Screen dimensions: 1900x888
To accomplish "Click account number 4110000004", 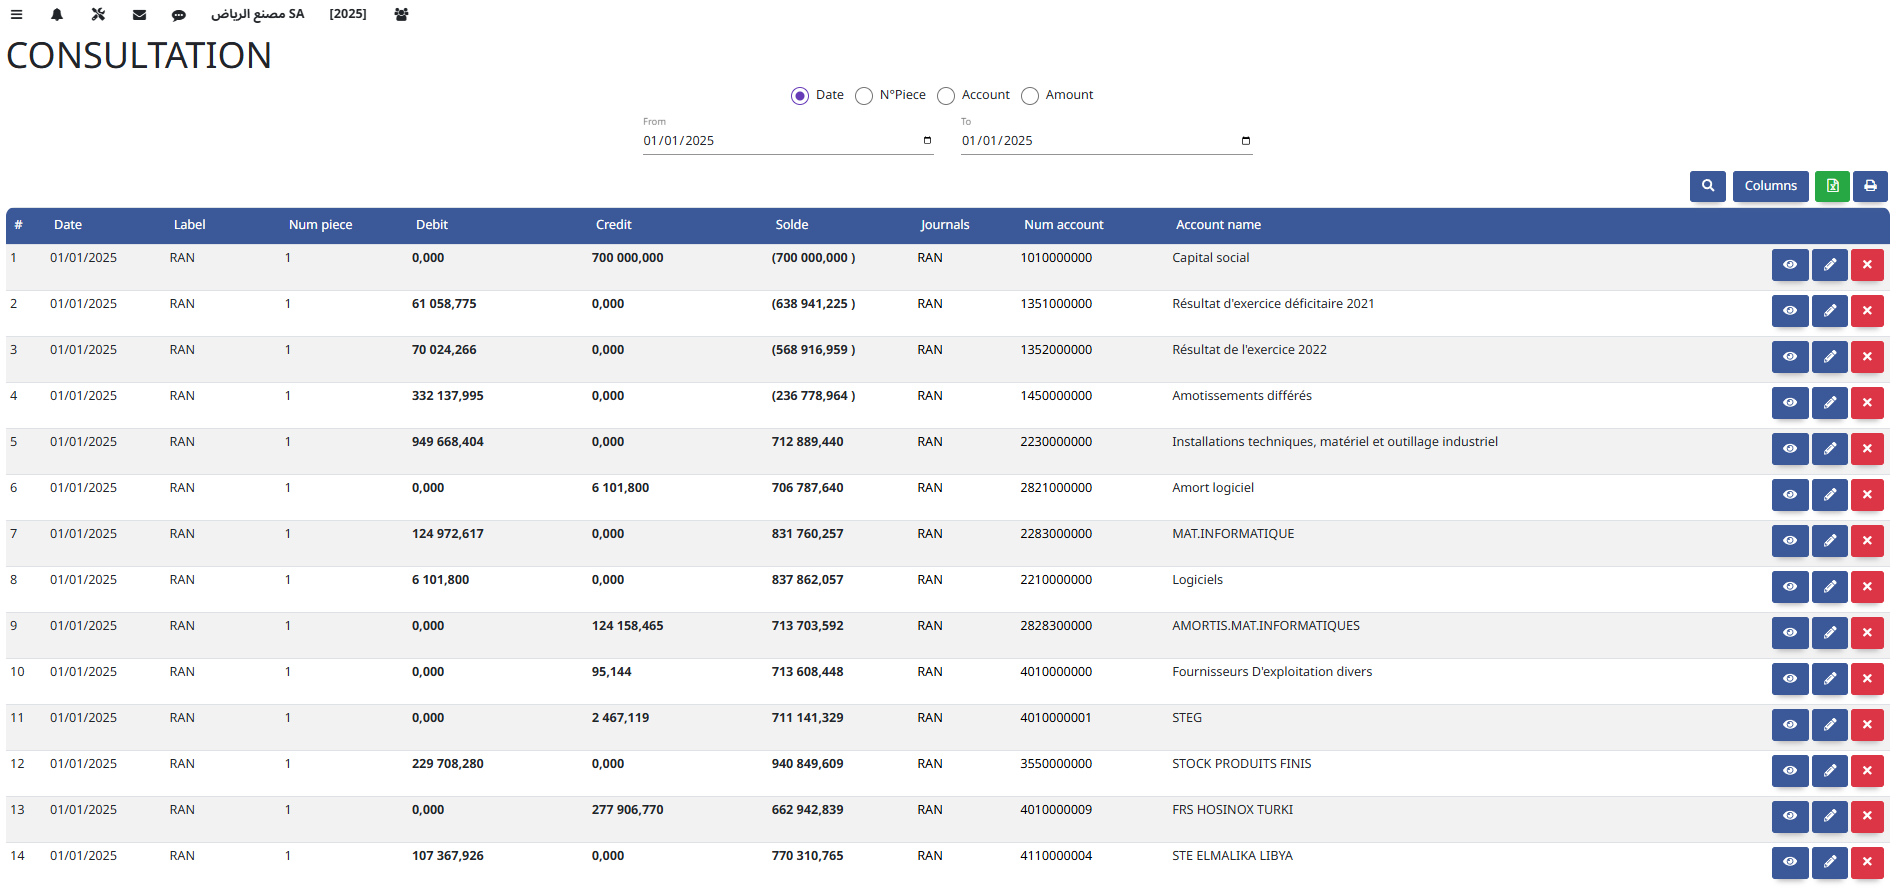I will (1056, 856).
